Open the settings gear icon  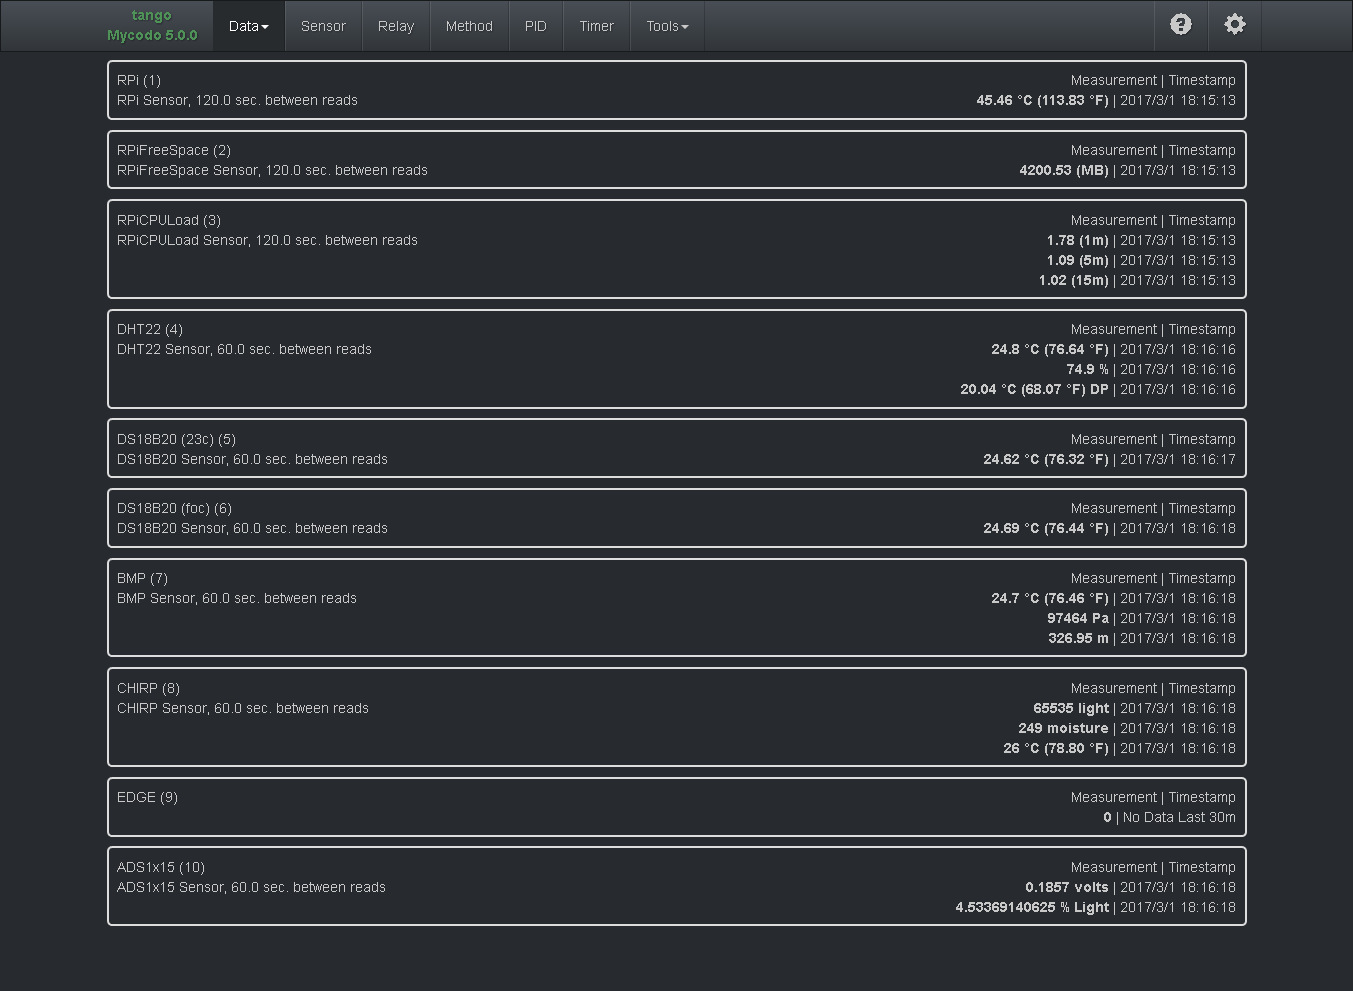click(1235, 25)
